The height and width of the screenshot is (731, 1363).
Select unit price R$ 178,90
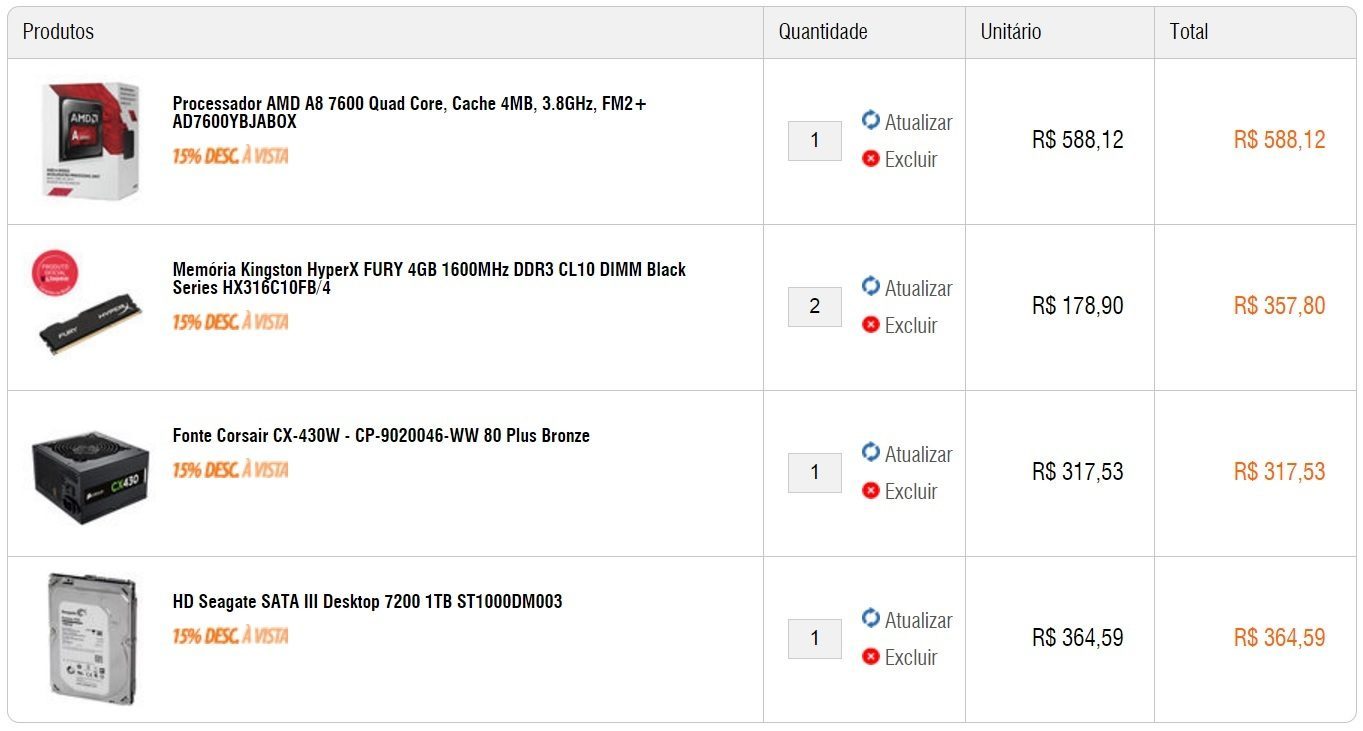1078,306
